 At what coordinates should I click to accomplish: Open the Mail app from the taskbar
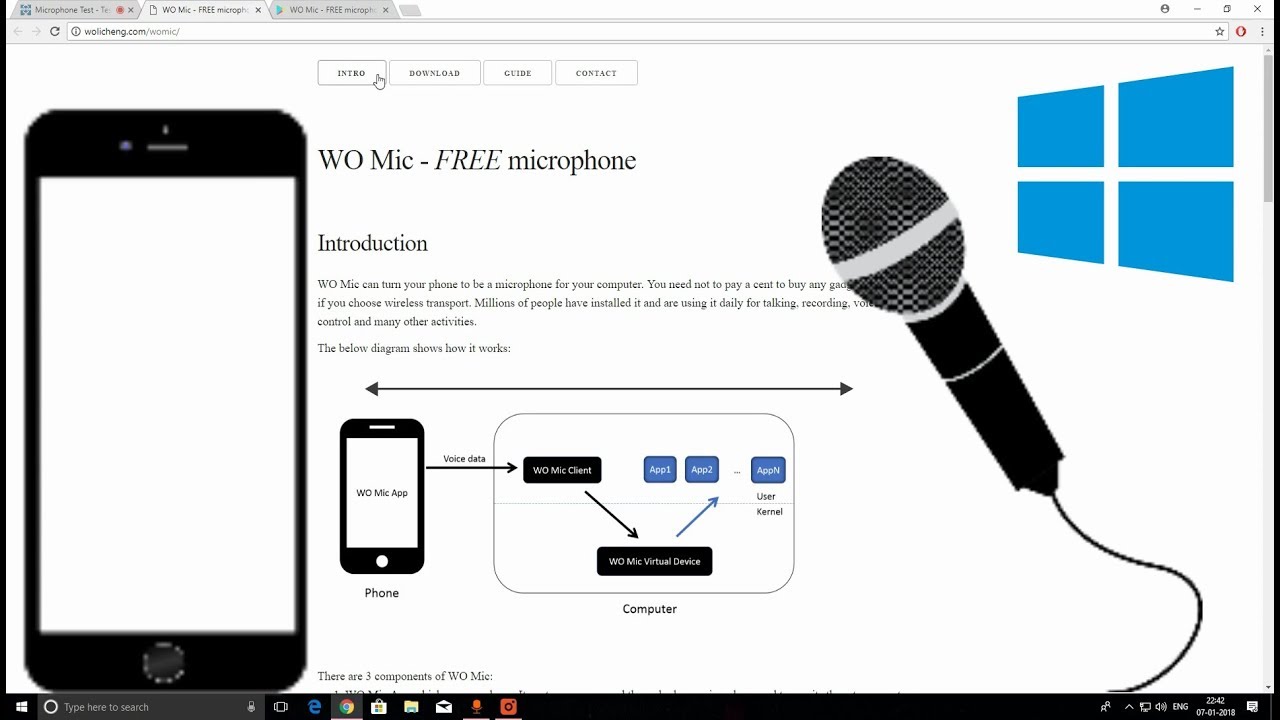point(443,707)
